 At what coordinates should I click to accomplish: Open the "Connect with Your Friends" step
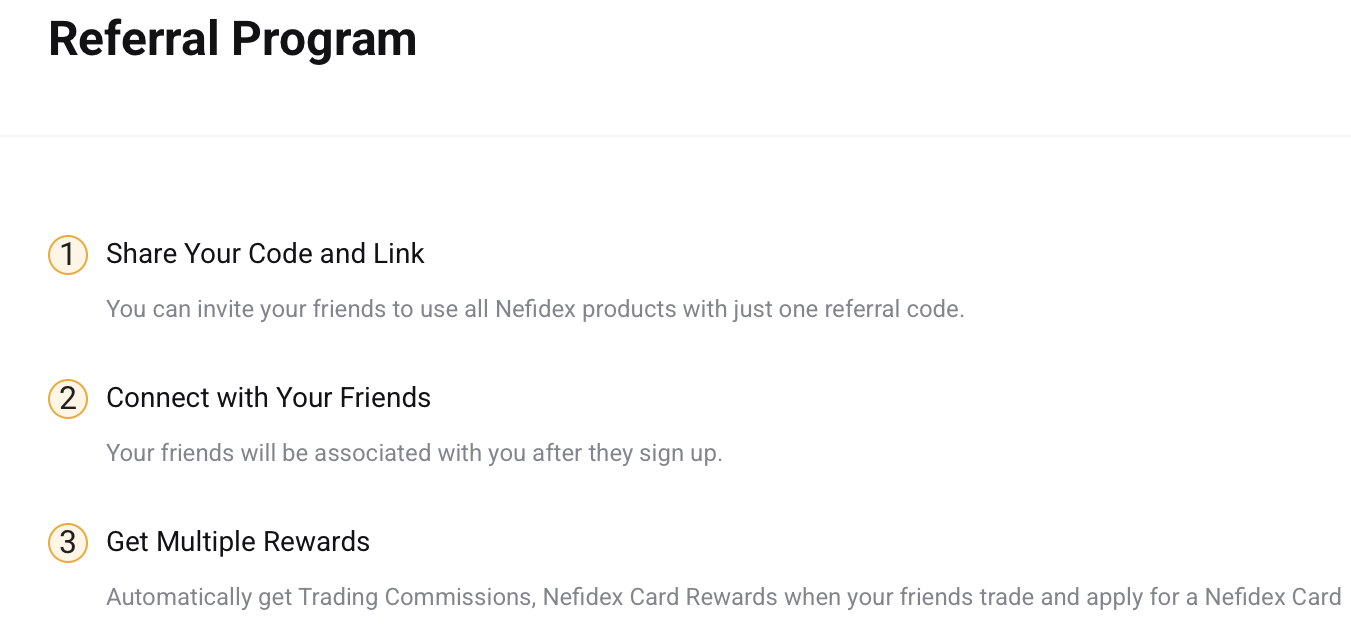pos(268,398)
